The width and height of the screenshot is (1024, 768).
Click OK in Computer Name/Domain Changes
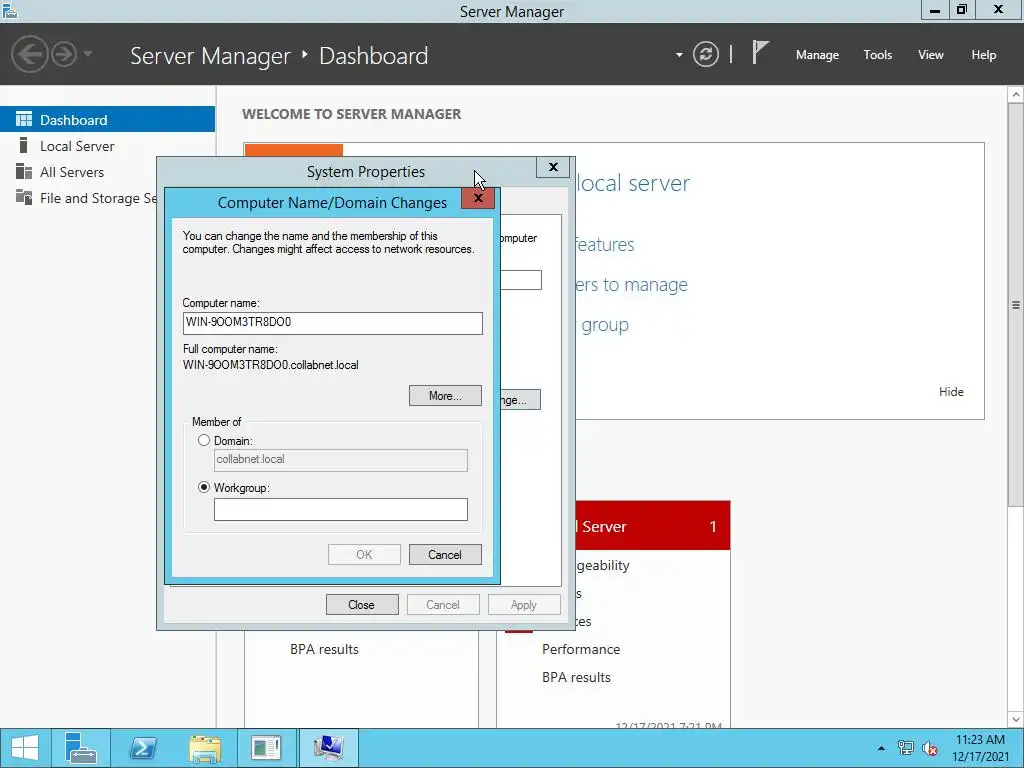tap(364, 554)
